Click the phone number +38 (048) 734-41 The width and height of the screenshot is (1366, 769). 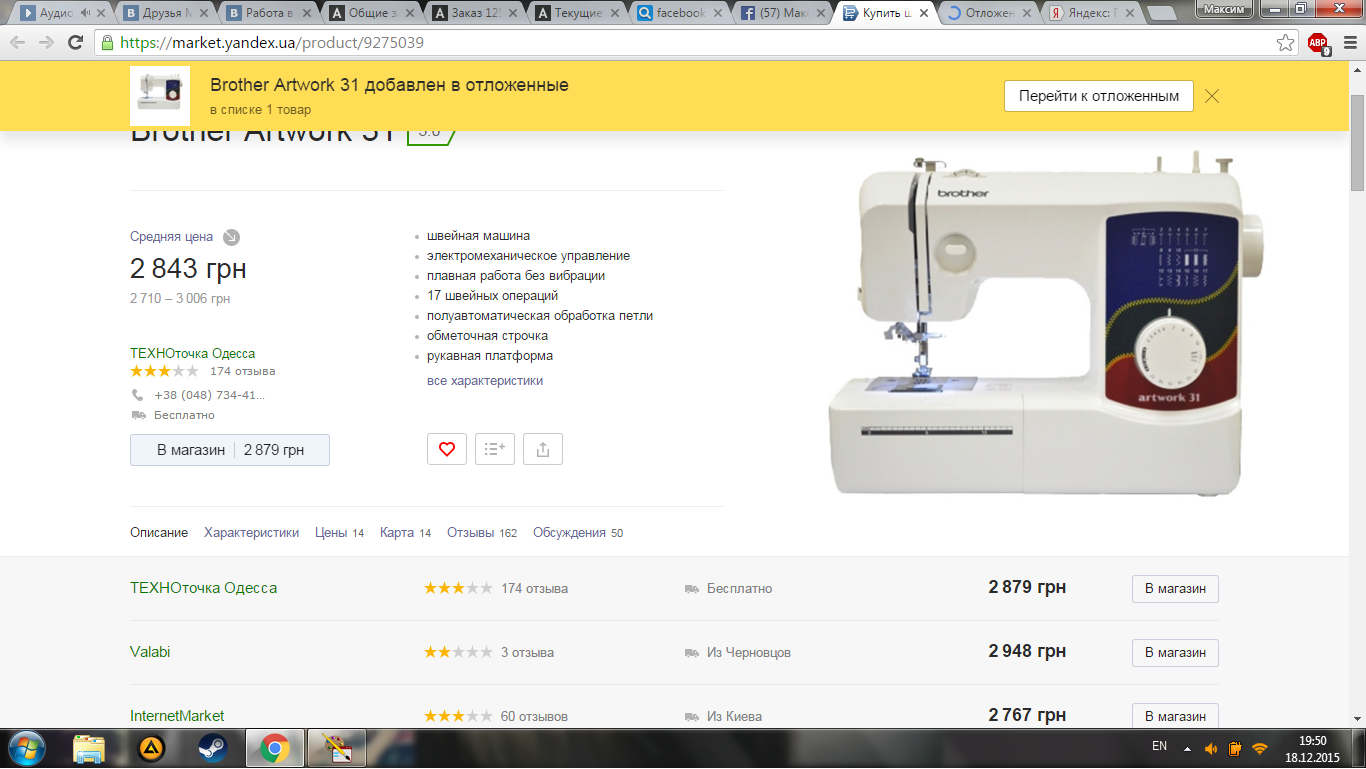tap(209, 395)
